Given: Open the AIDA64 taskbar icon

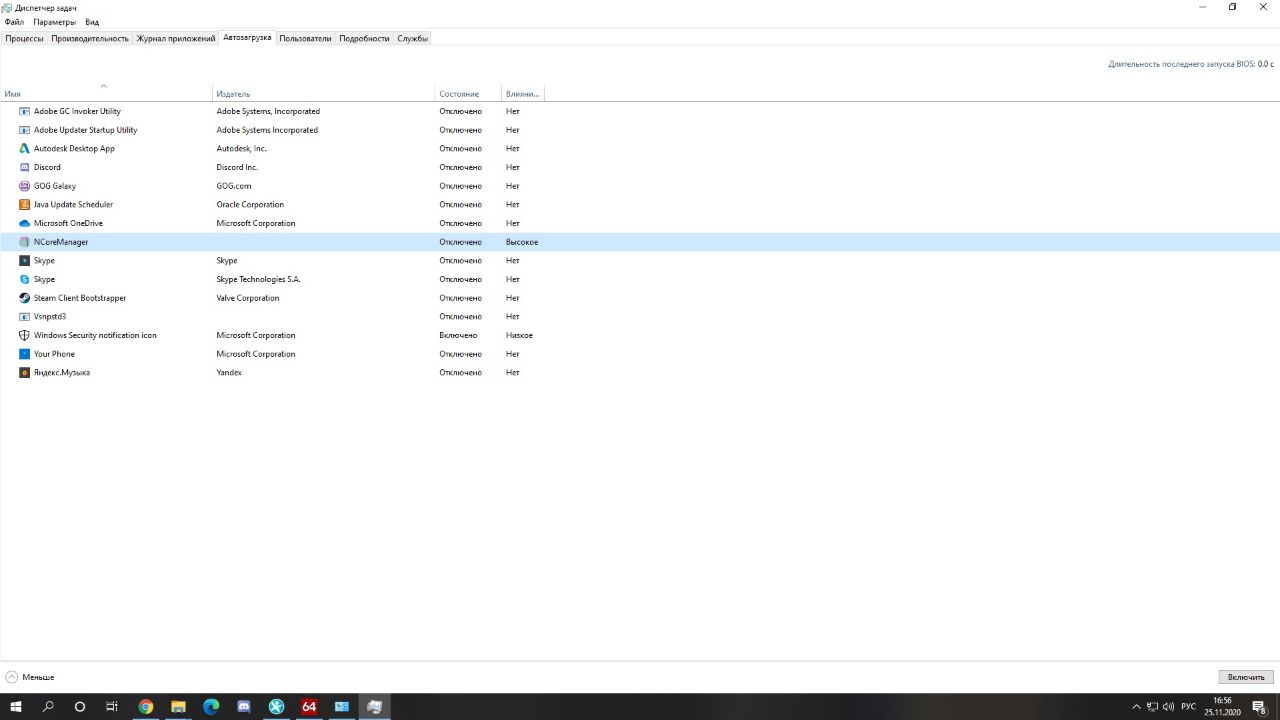Looking at the screenshot, I should [x=309, y=706].
